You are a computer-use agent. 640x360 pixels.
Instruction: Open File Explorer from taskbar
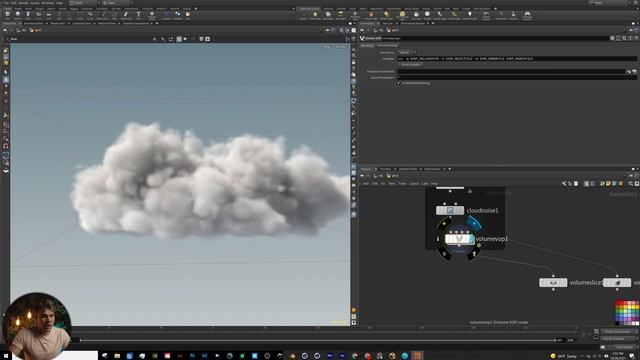(117, 356)
